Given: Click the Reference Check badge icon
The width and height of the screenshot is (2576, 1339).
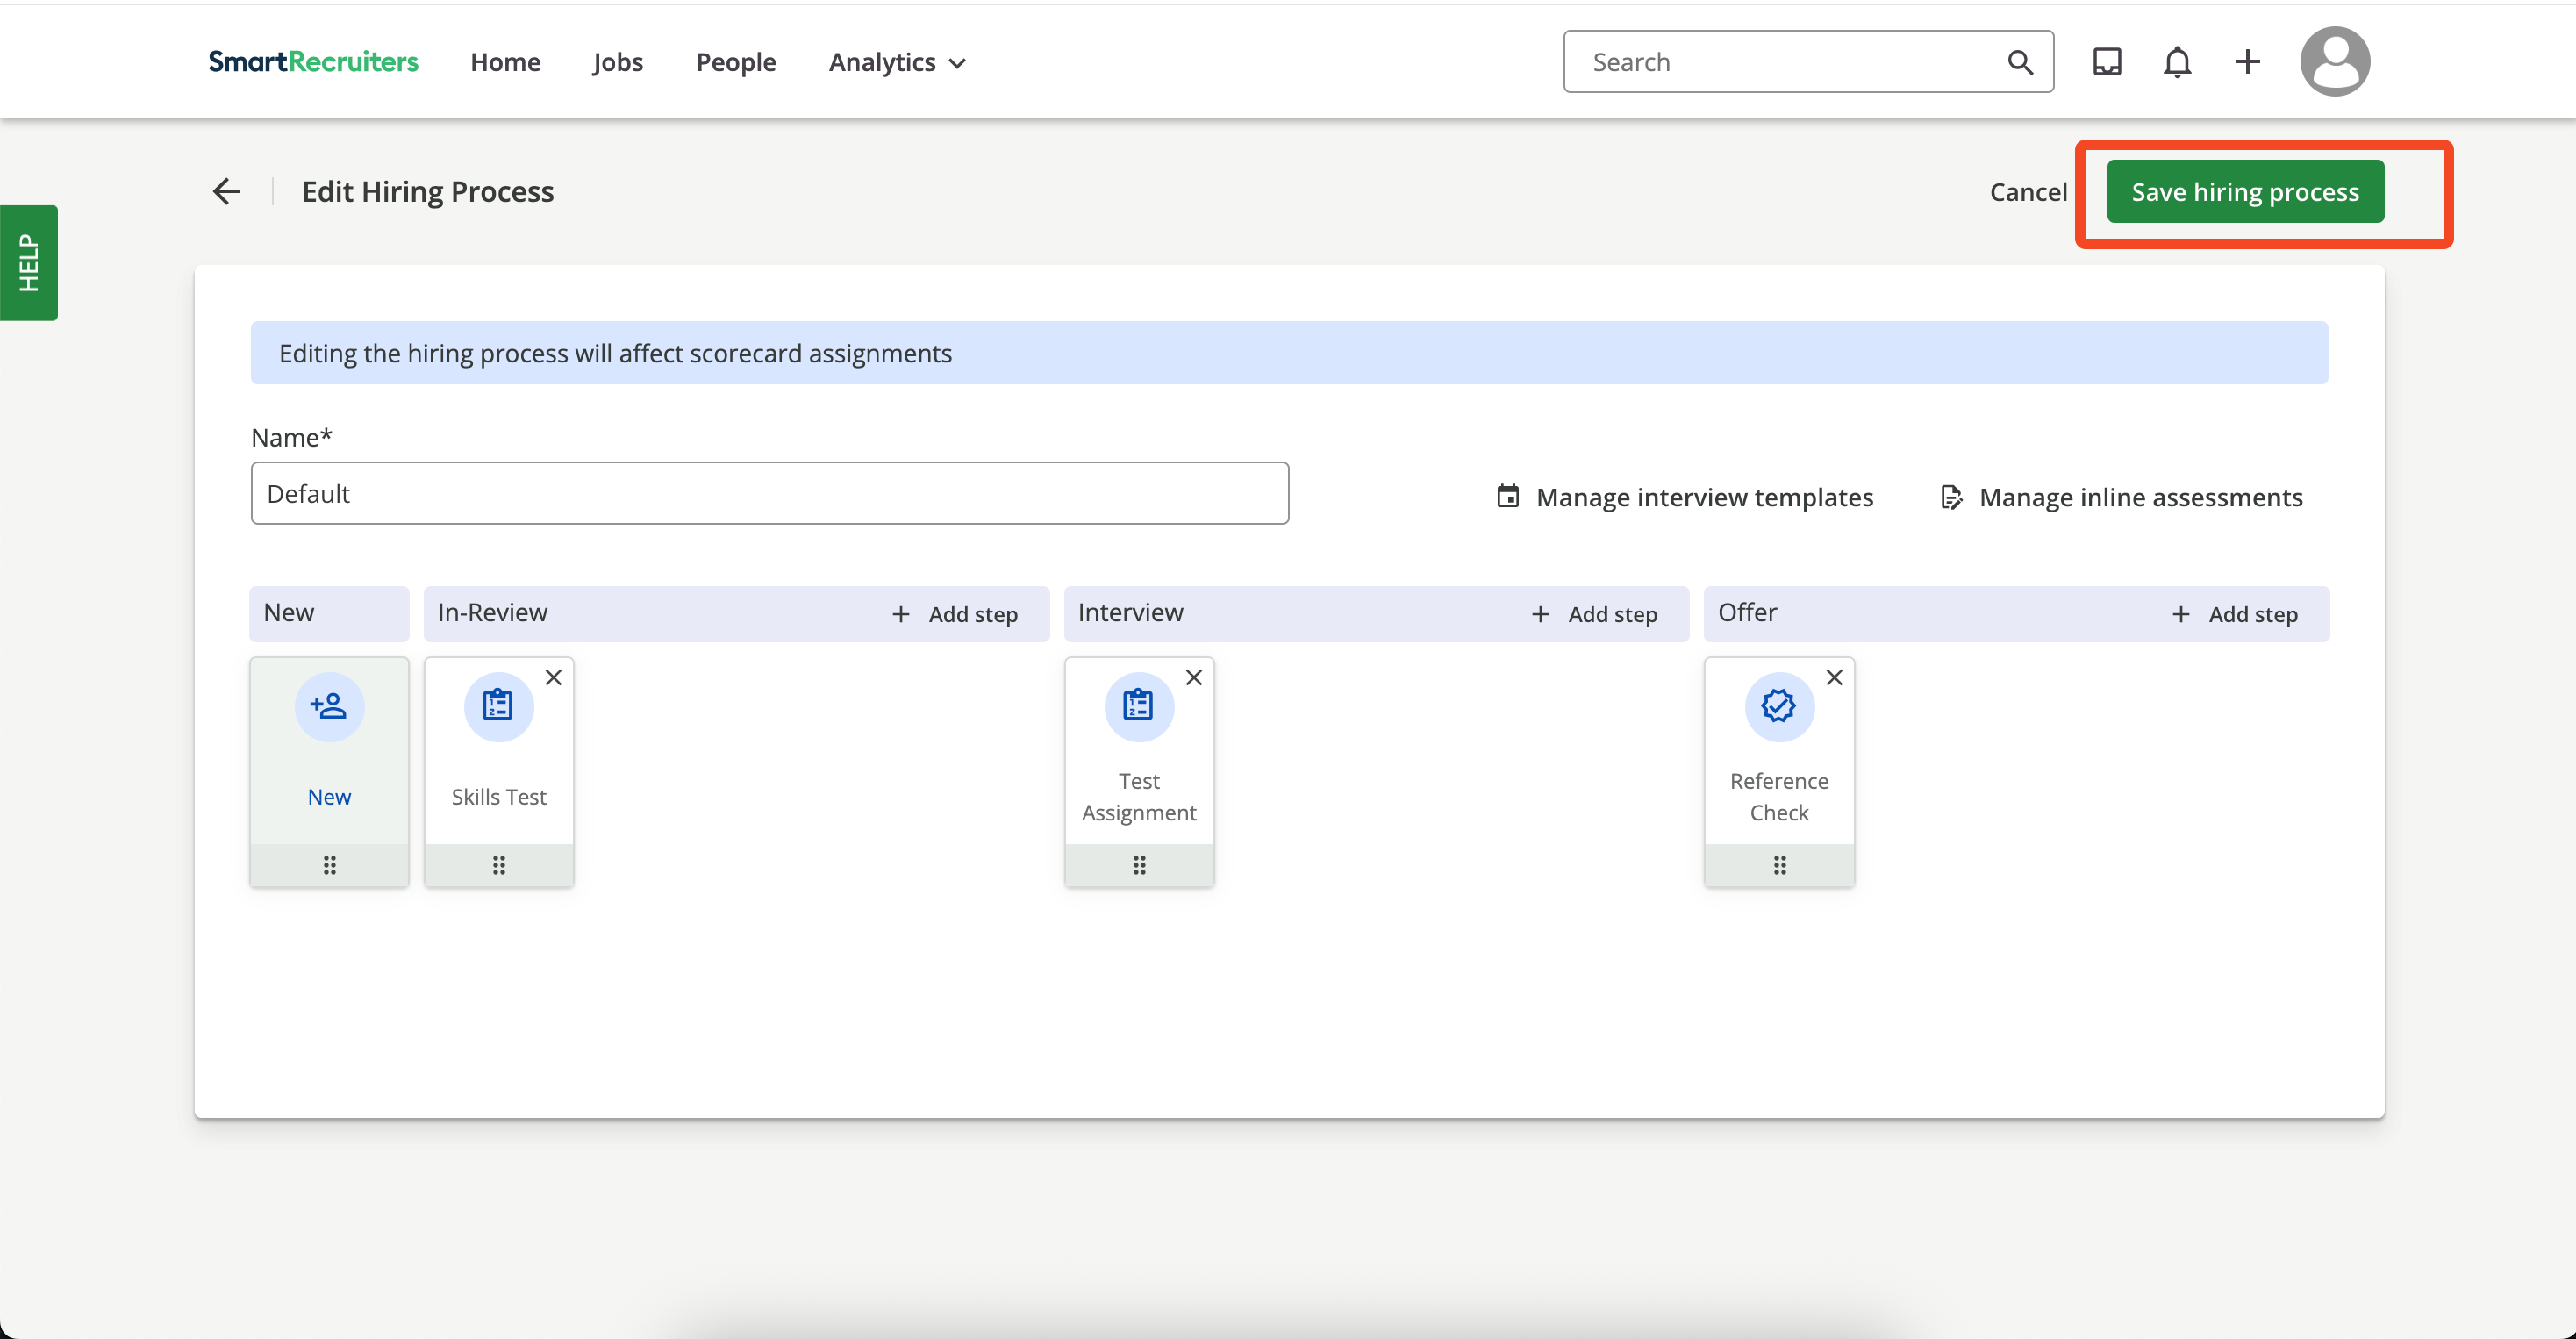Looking at the screenshot, I should 1778,706.
